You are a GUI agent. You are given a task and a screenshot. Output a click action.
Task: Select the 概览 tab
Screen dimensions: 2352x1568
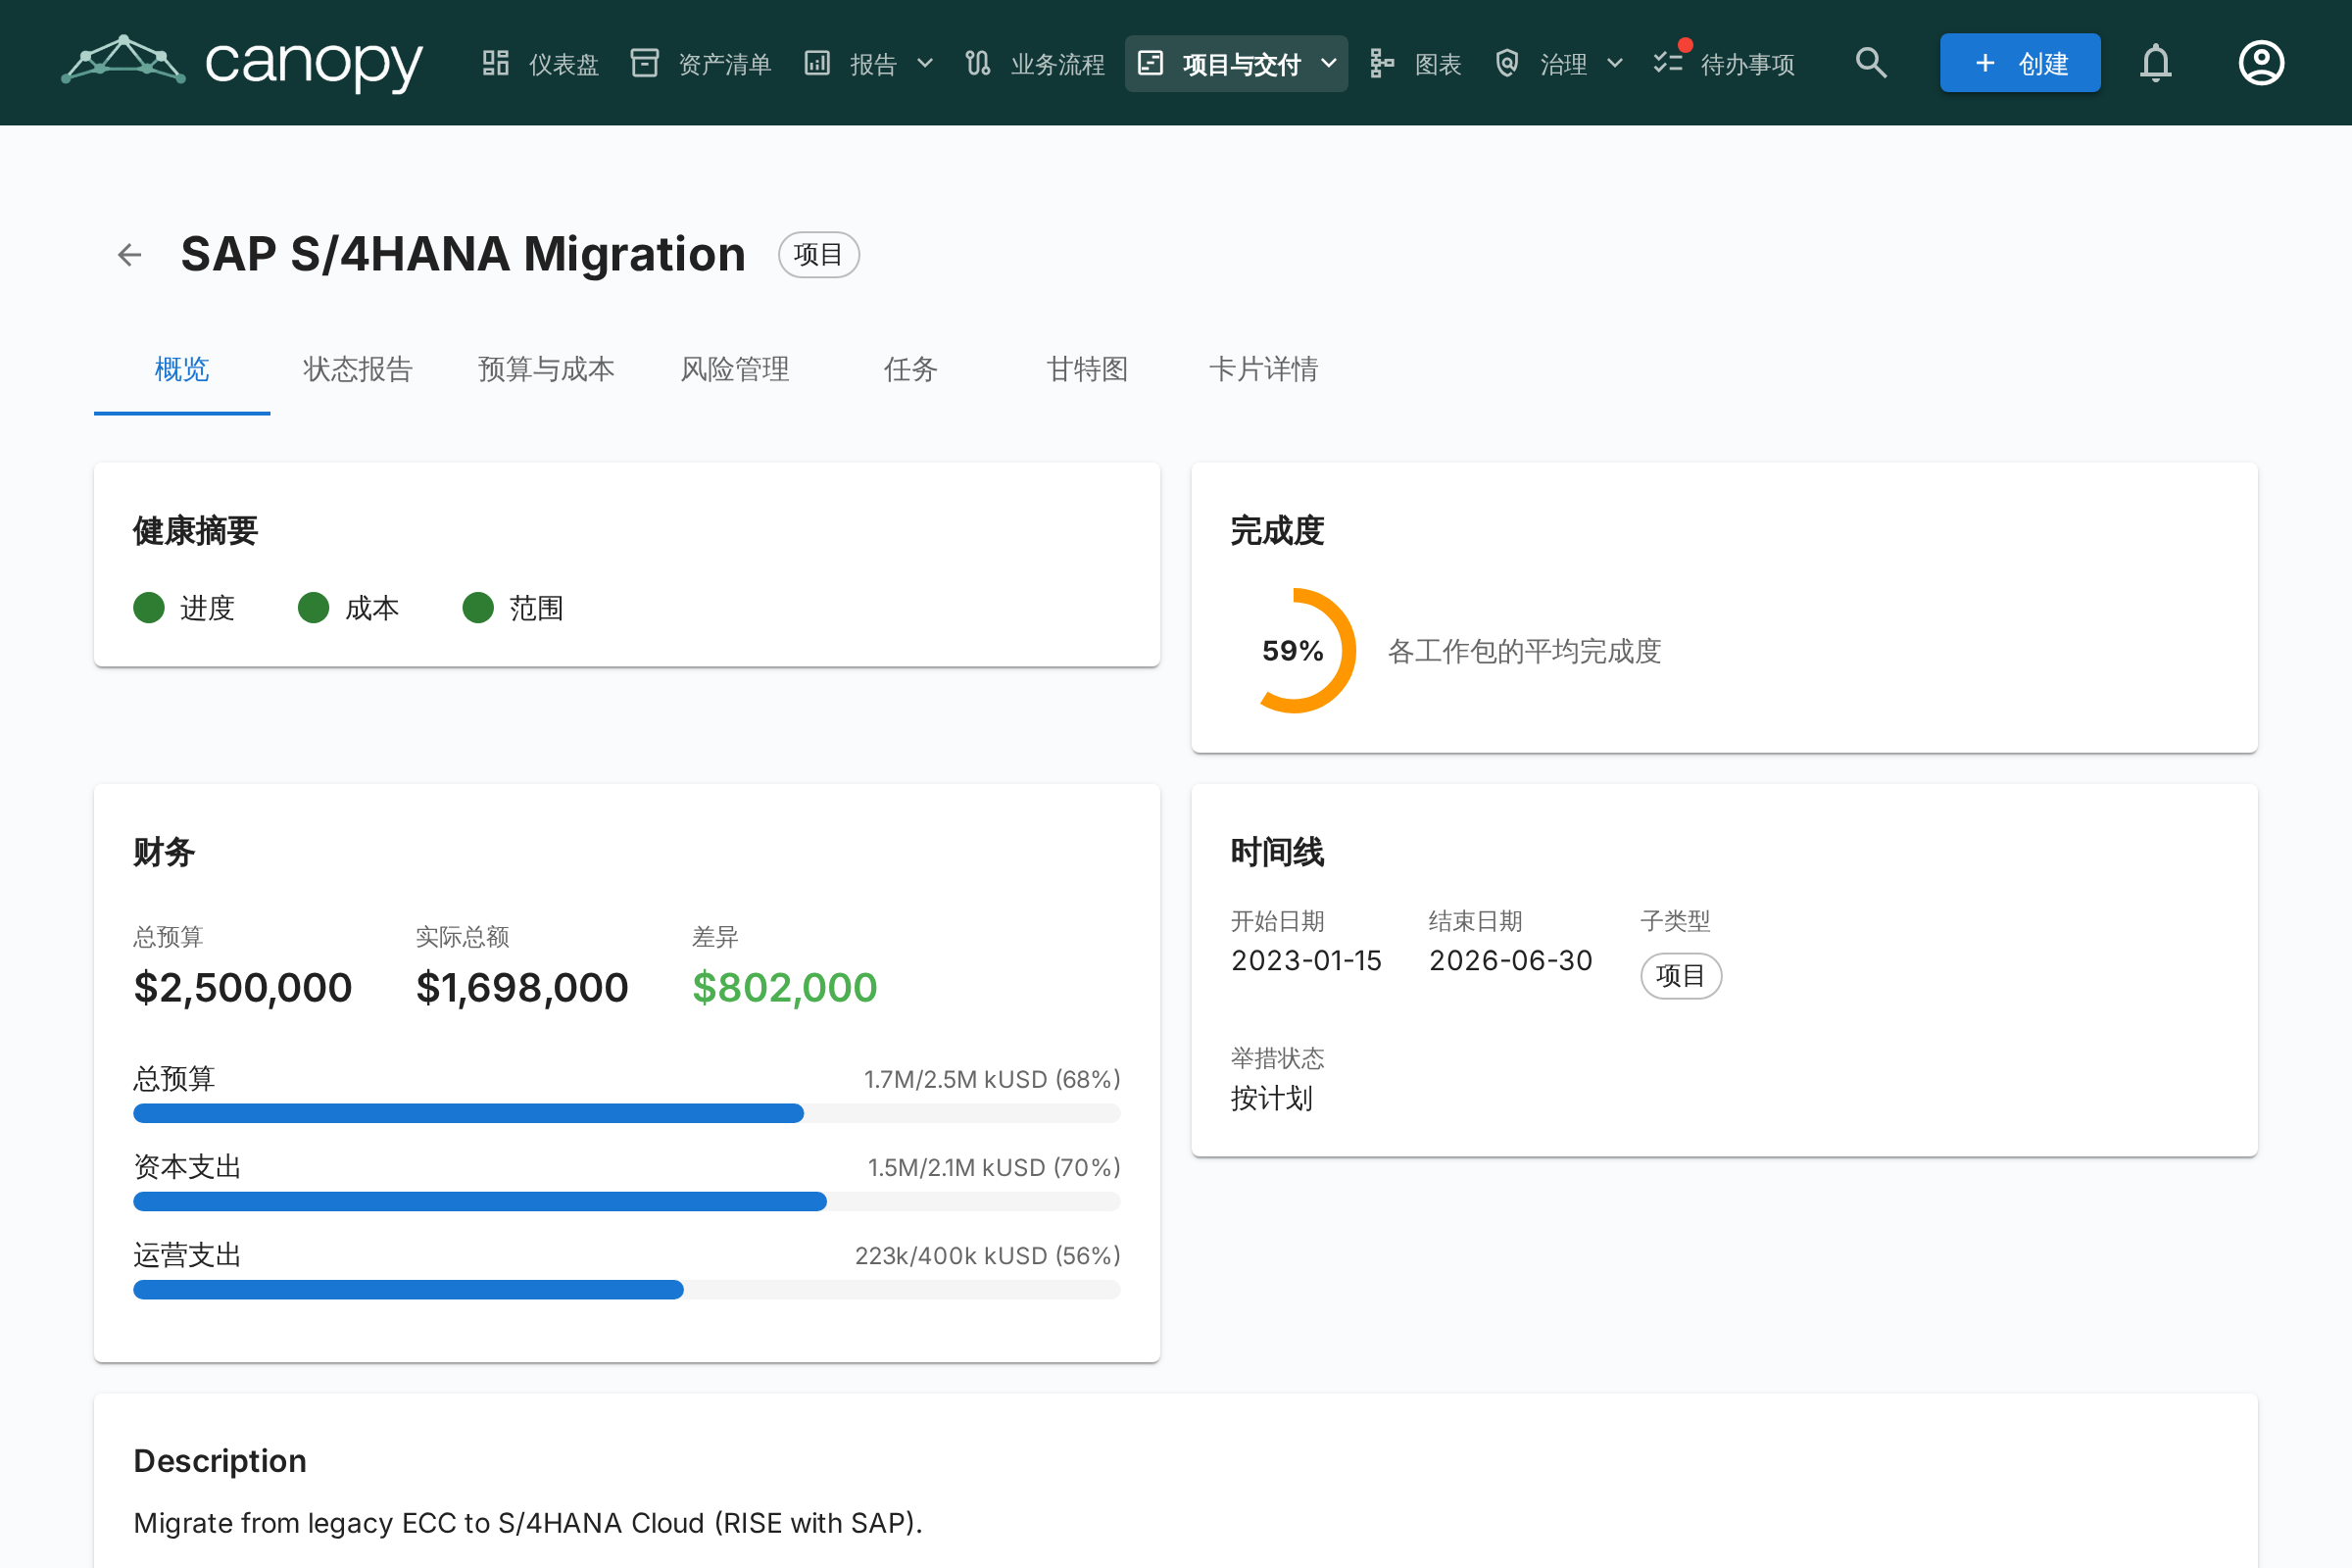(182, 370)
